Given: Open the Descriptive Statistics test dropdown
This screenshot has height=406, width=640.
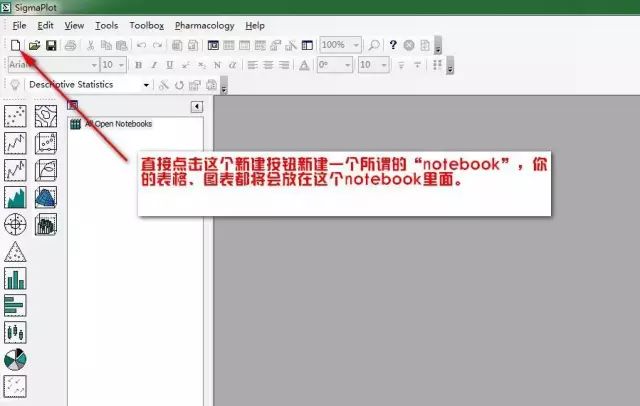Looking at the screenshot, I should [146, 85].
